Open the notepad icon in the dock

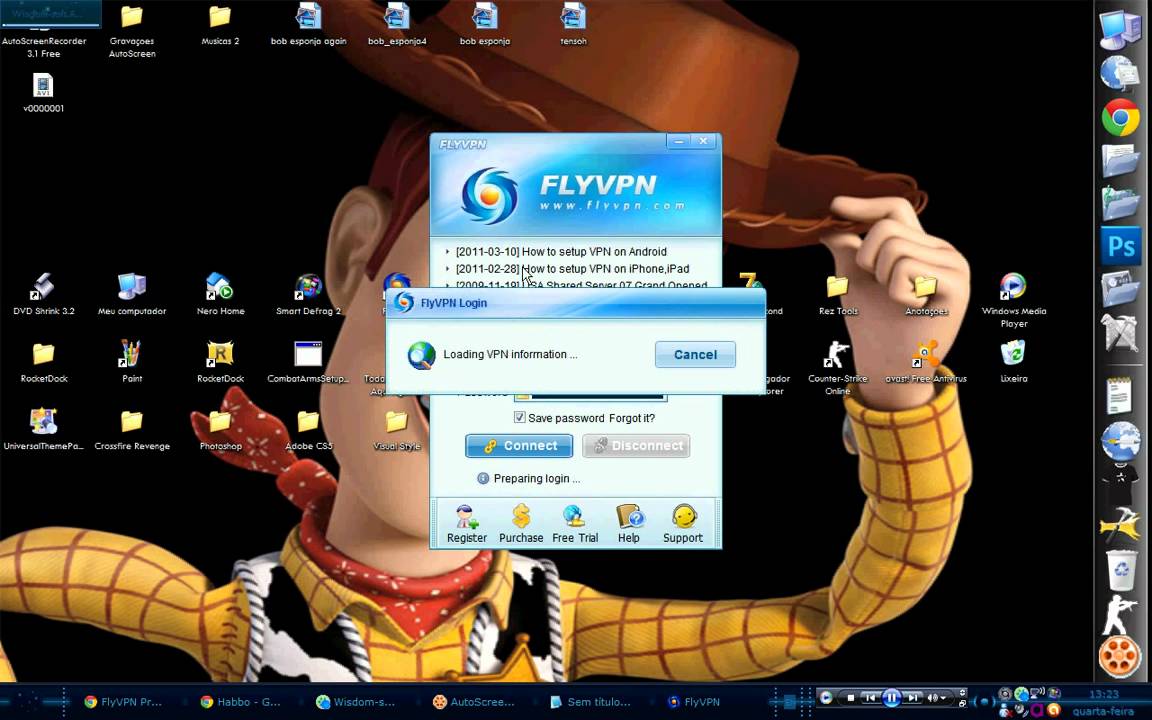pos(1119,395)
